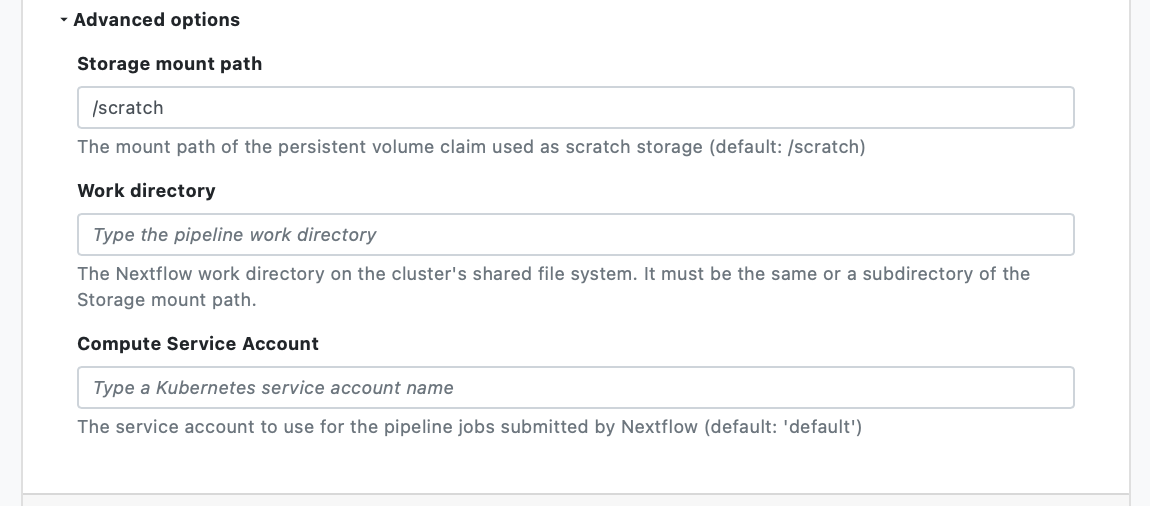
Task: Click the Compute Service Account label
Action: tap(198, 344)
